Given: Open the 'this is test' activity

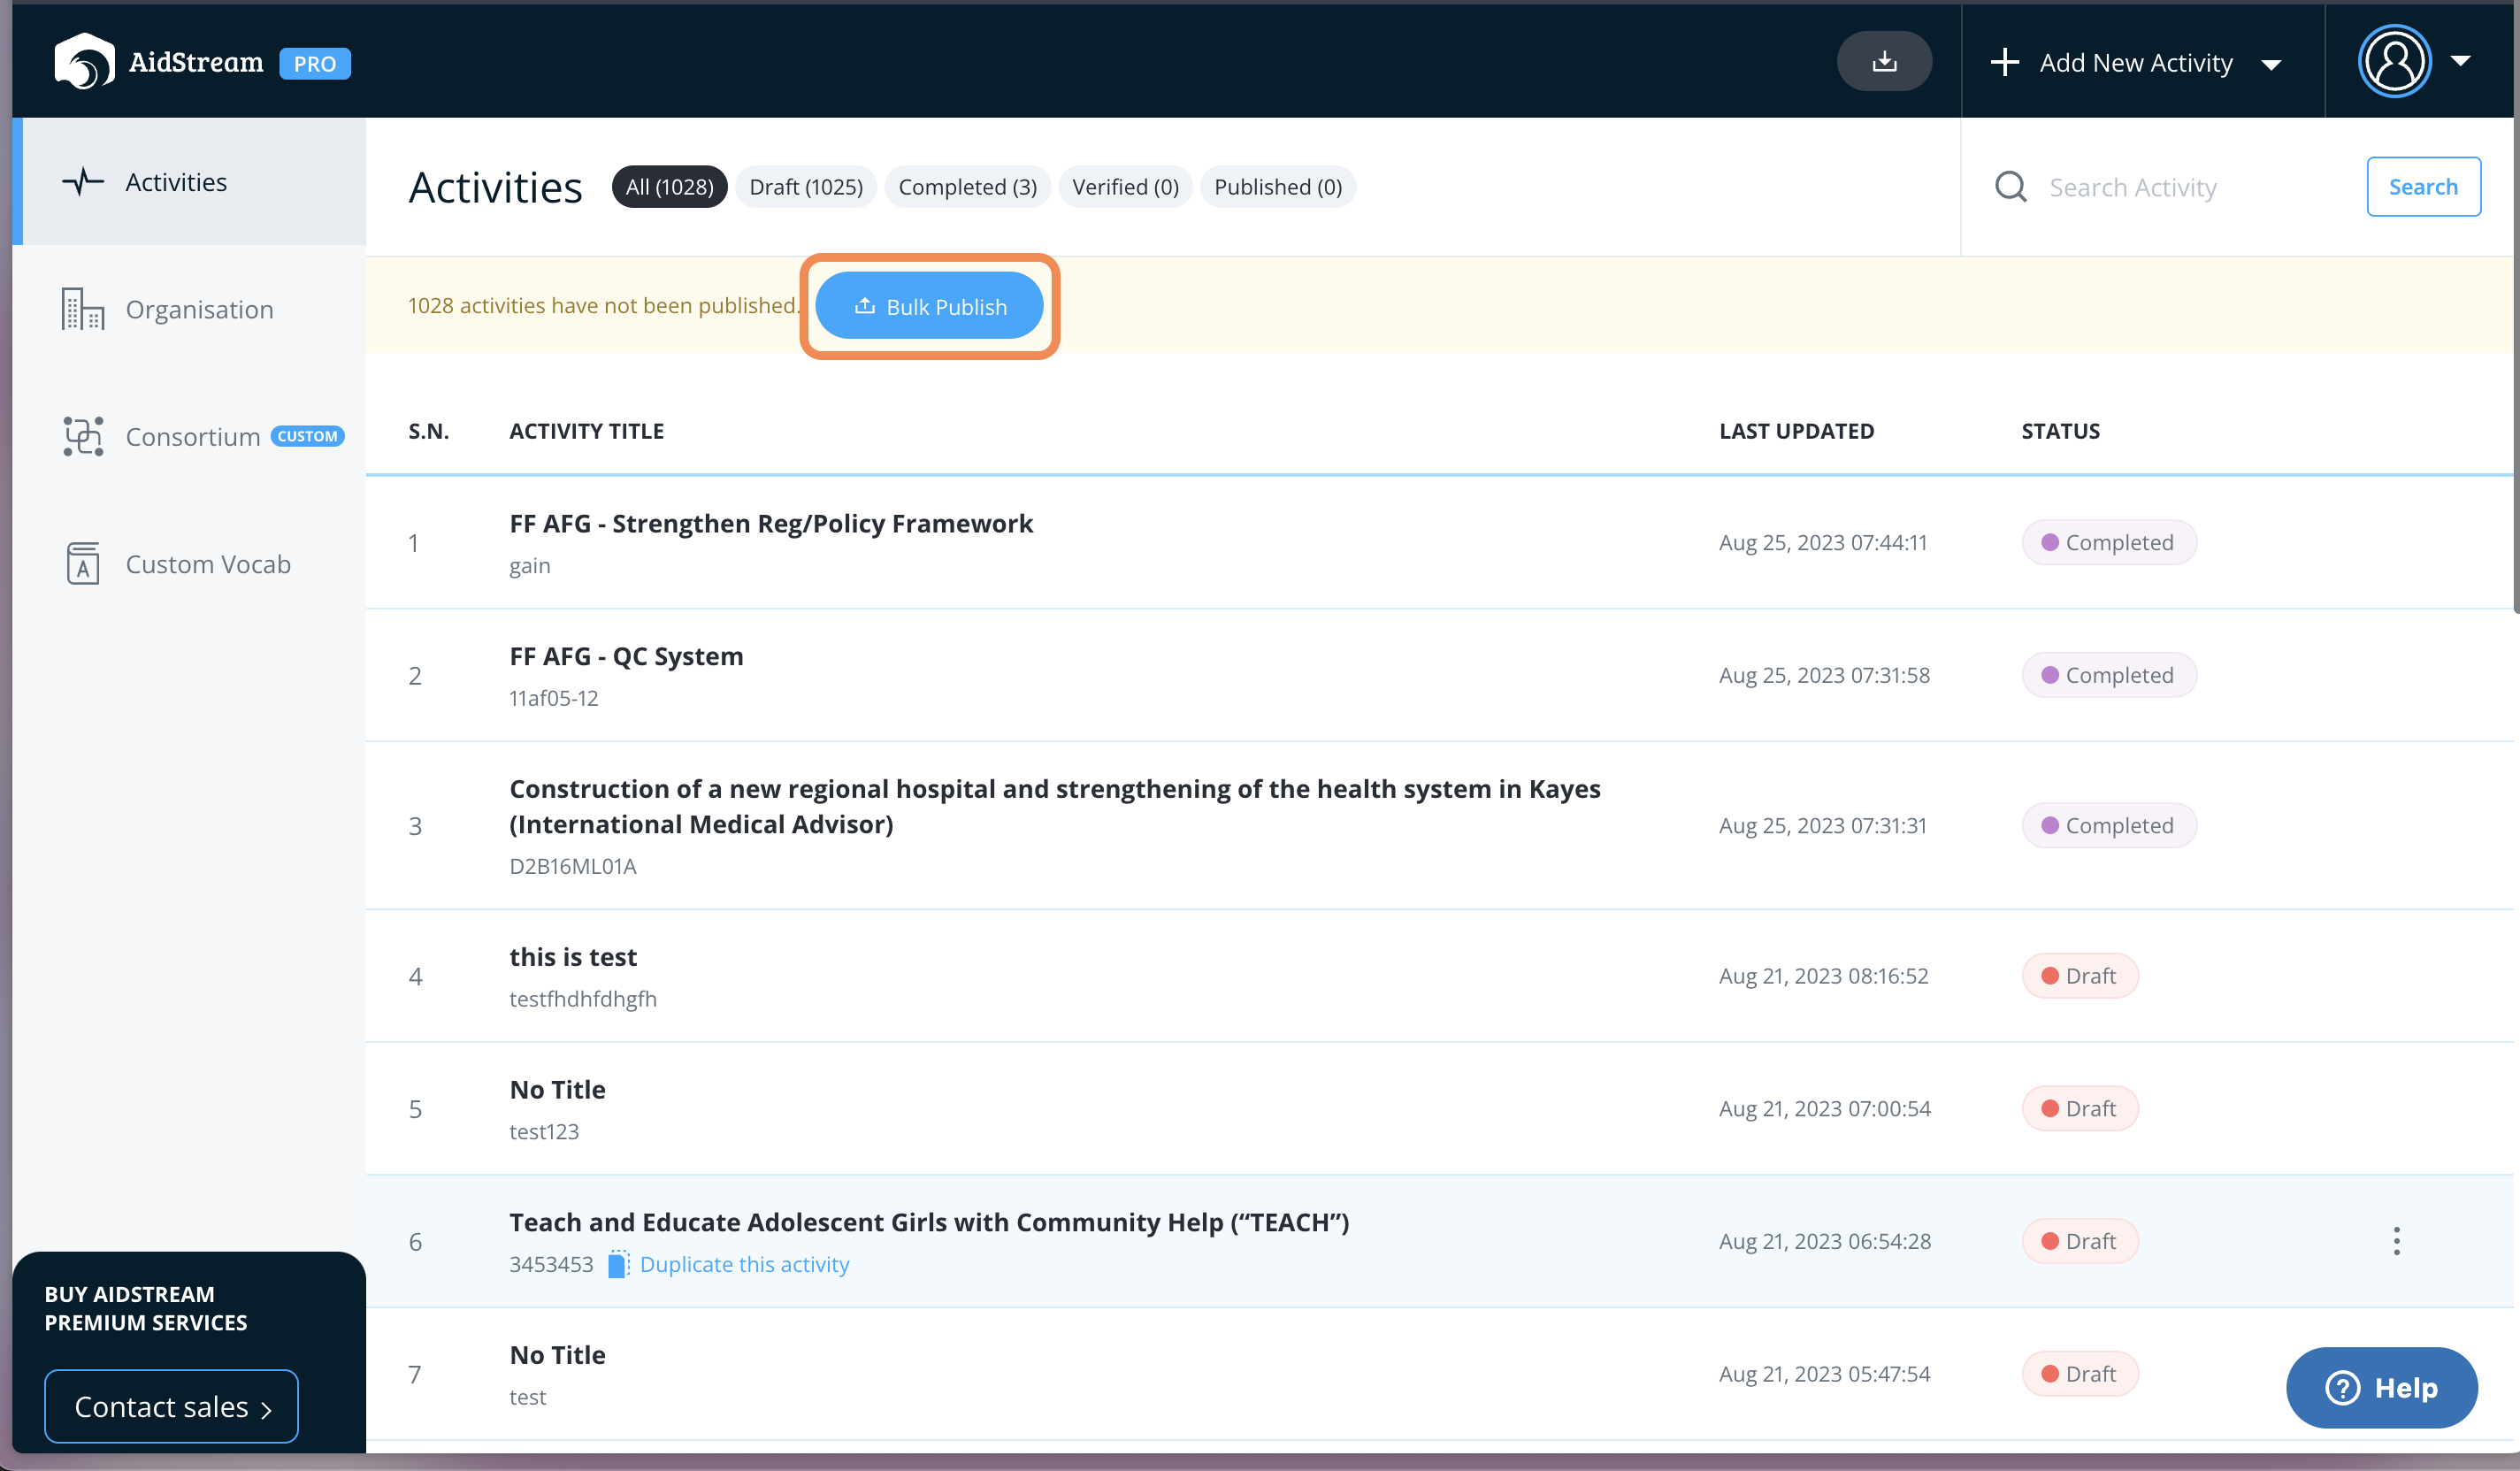Looking at the screenshot, I should tap(573, 957).
